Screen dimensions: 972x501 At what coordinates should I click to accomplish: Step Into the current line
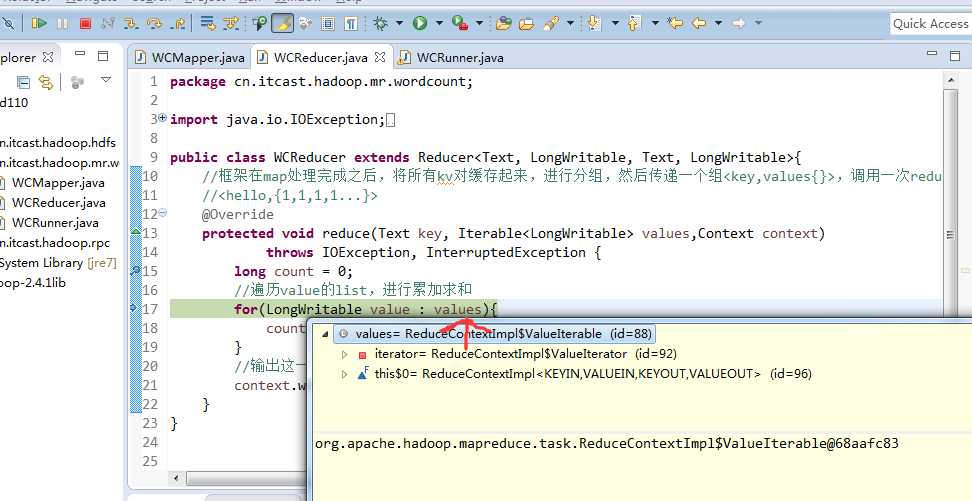[131, 24]
